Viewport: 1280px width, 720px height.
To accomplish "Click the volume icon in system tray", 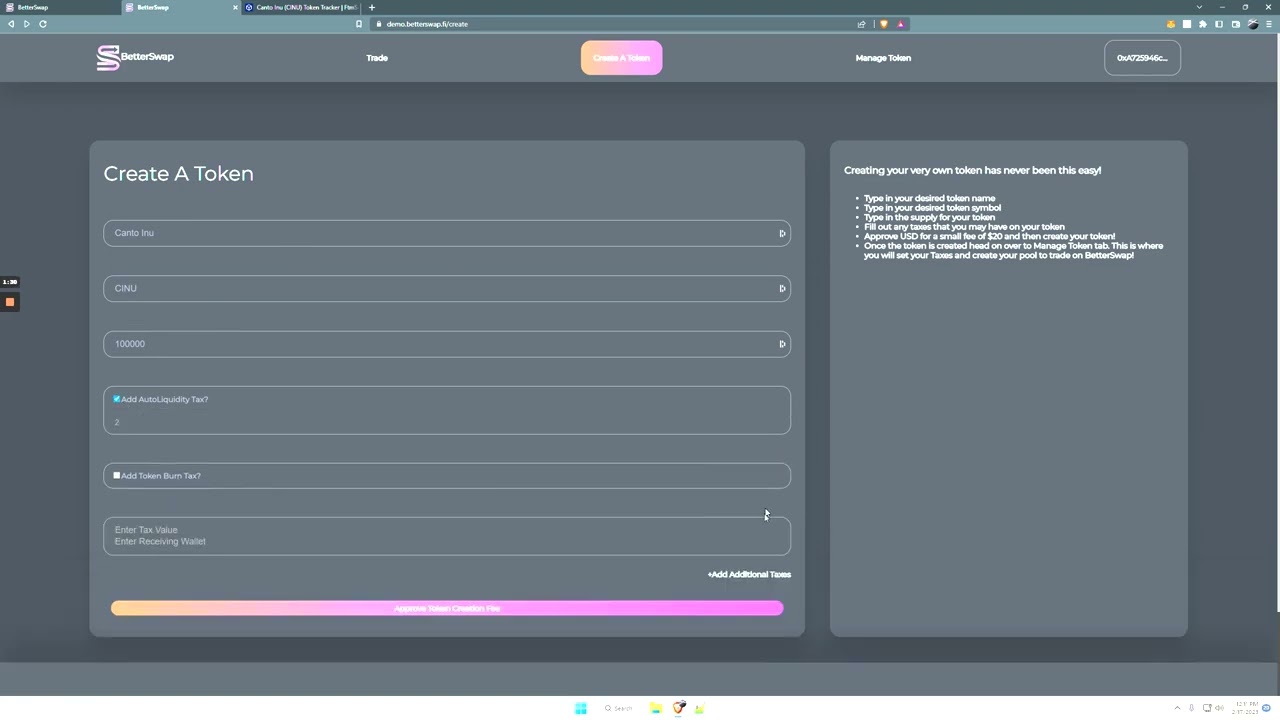I will tap(1219, 708).
